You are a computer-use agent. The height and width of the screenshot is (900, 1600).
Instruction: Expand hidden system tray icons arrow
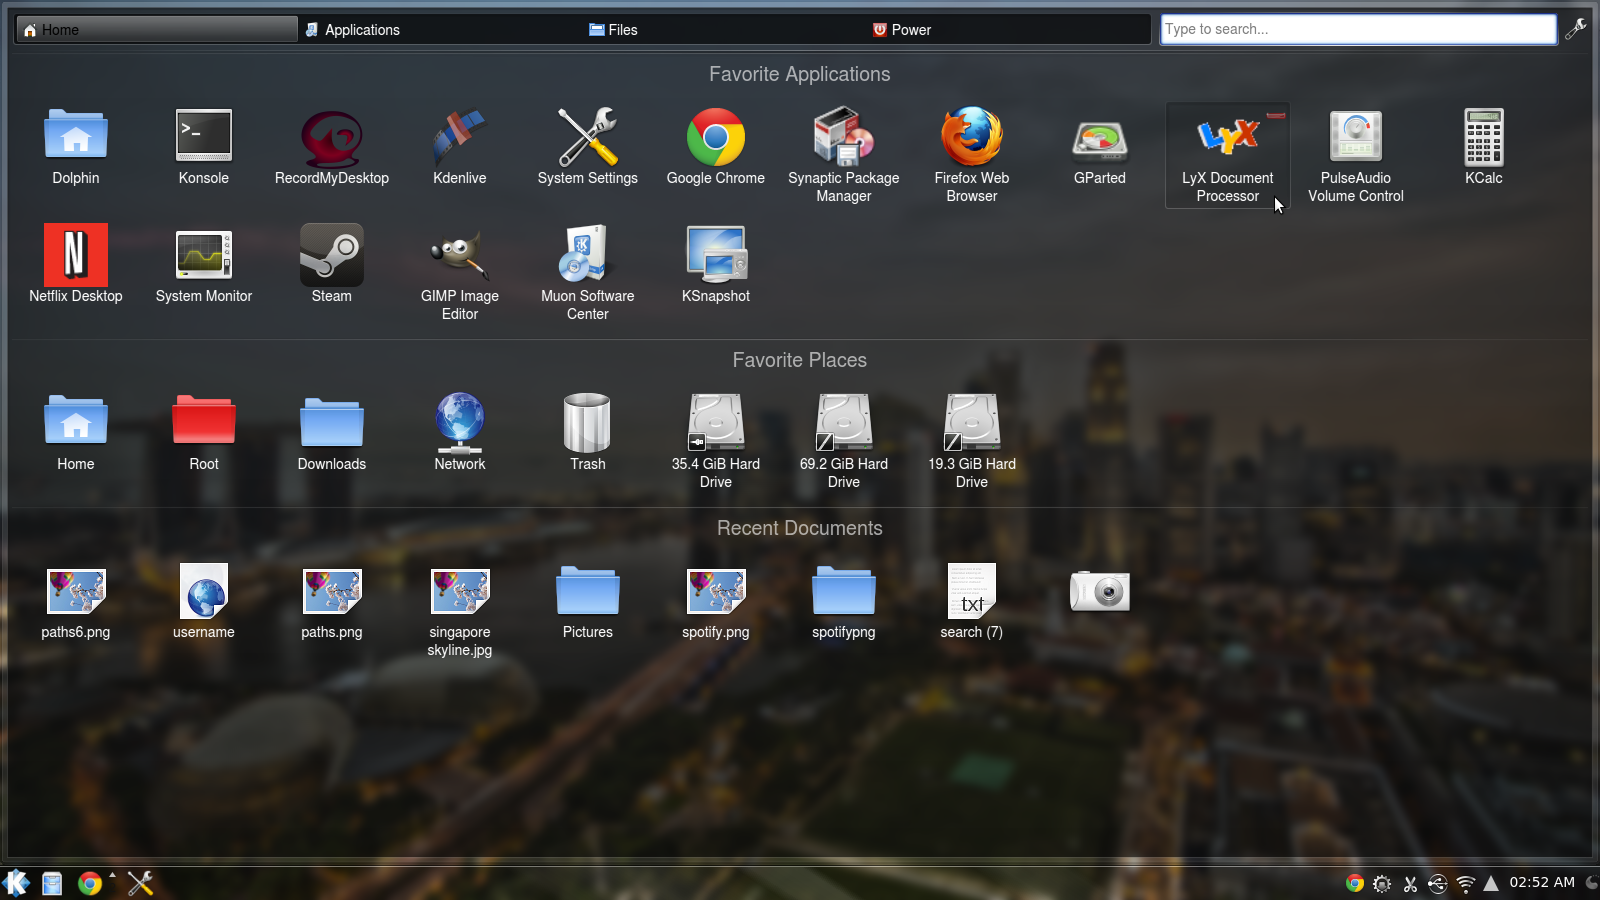[x=1491, y=883]
